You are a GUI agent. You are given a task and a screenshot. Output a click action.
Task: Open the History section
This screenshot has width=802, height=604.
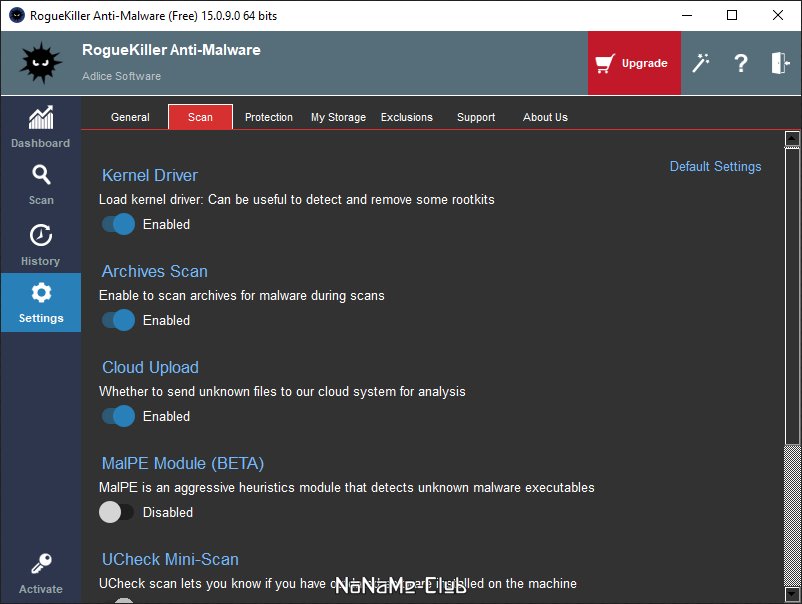[x=40, y=244]
